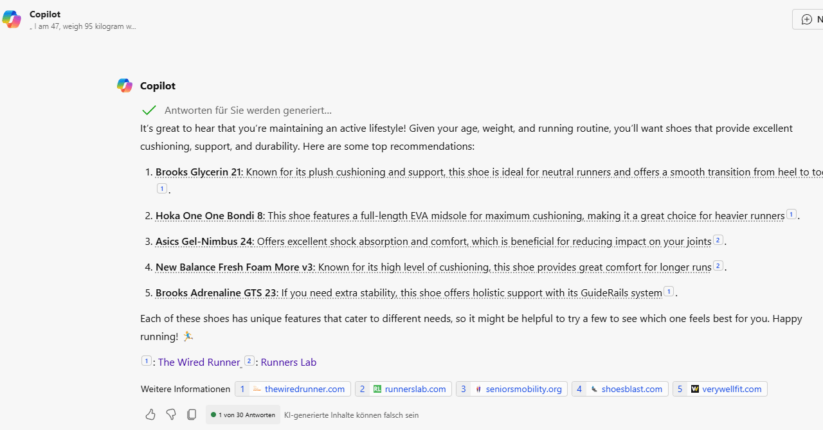Click the new topic plus icon
Viewport: 823px width, 430px height.
(x=807, y=19)
